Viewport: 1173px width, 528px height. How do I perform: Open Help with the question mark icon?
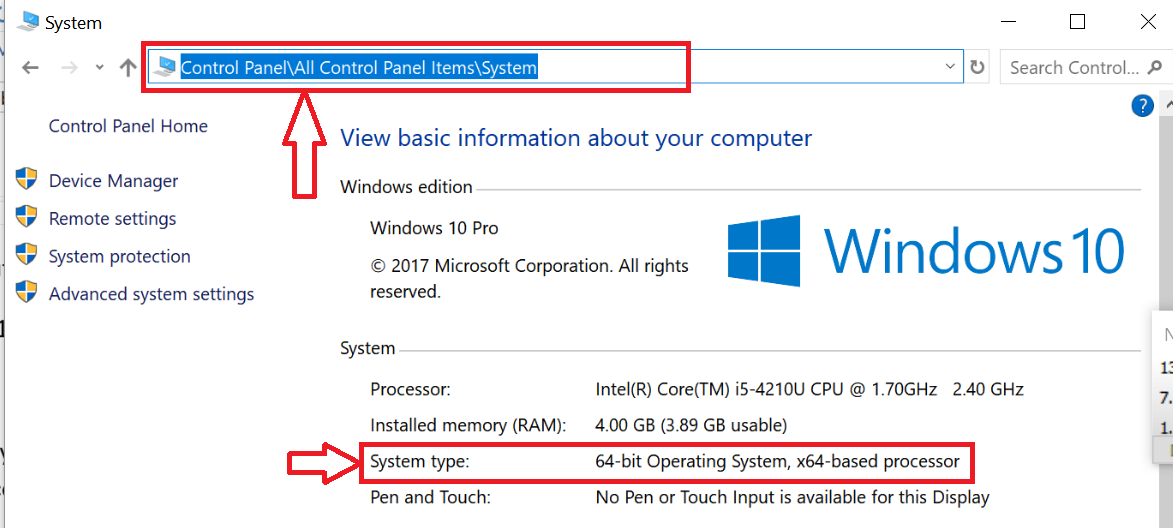tap(1142, 107)
